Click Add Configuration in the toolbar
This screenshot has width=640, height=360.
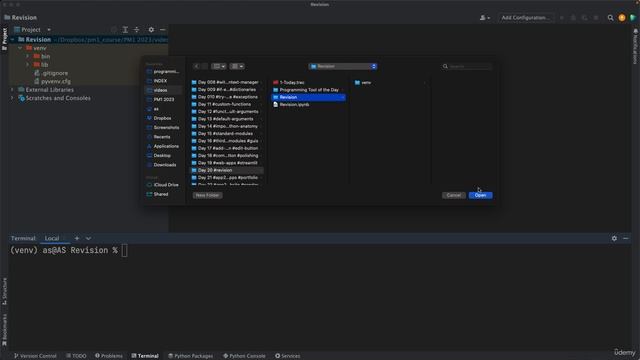[x=526, y=18]
